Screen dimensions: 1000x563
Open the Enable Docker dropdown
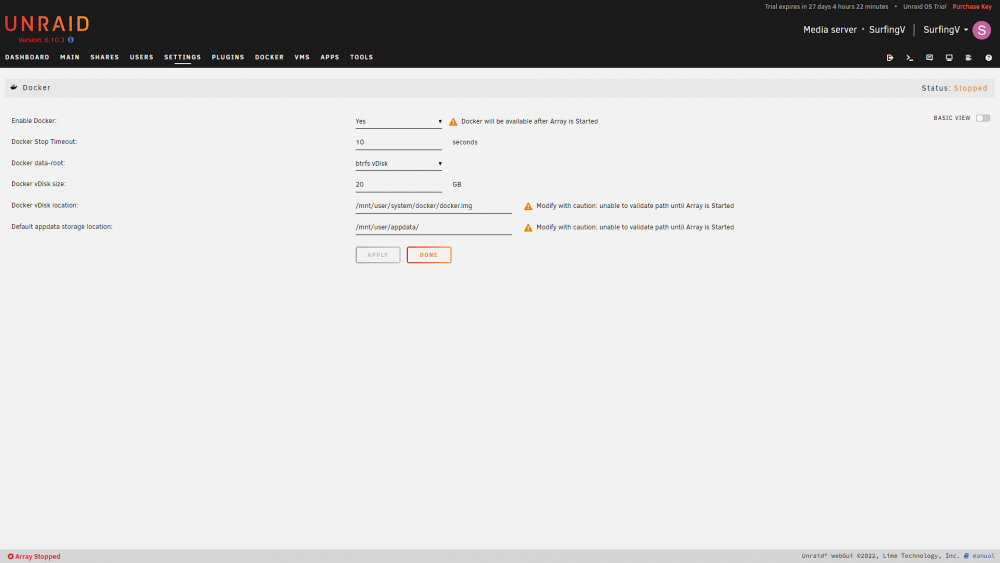tap(399, 121)
